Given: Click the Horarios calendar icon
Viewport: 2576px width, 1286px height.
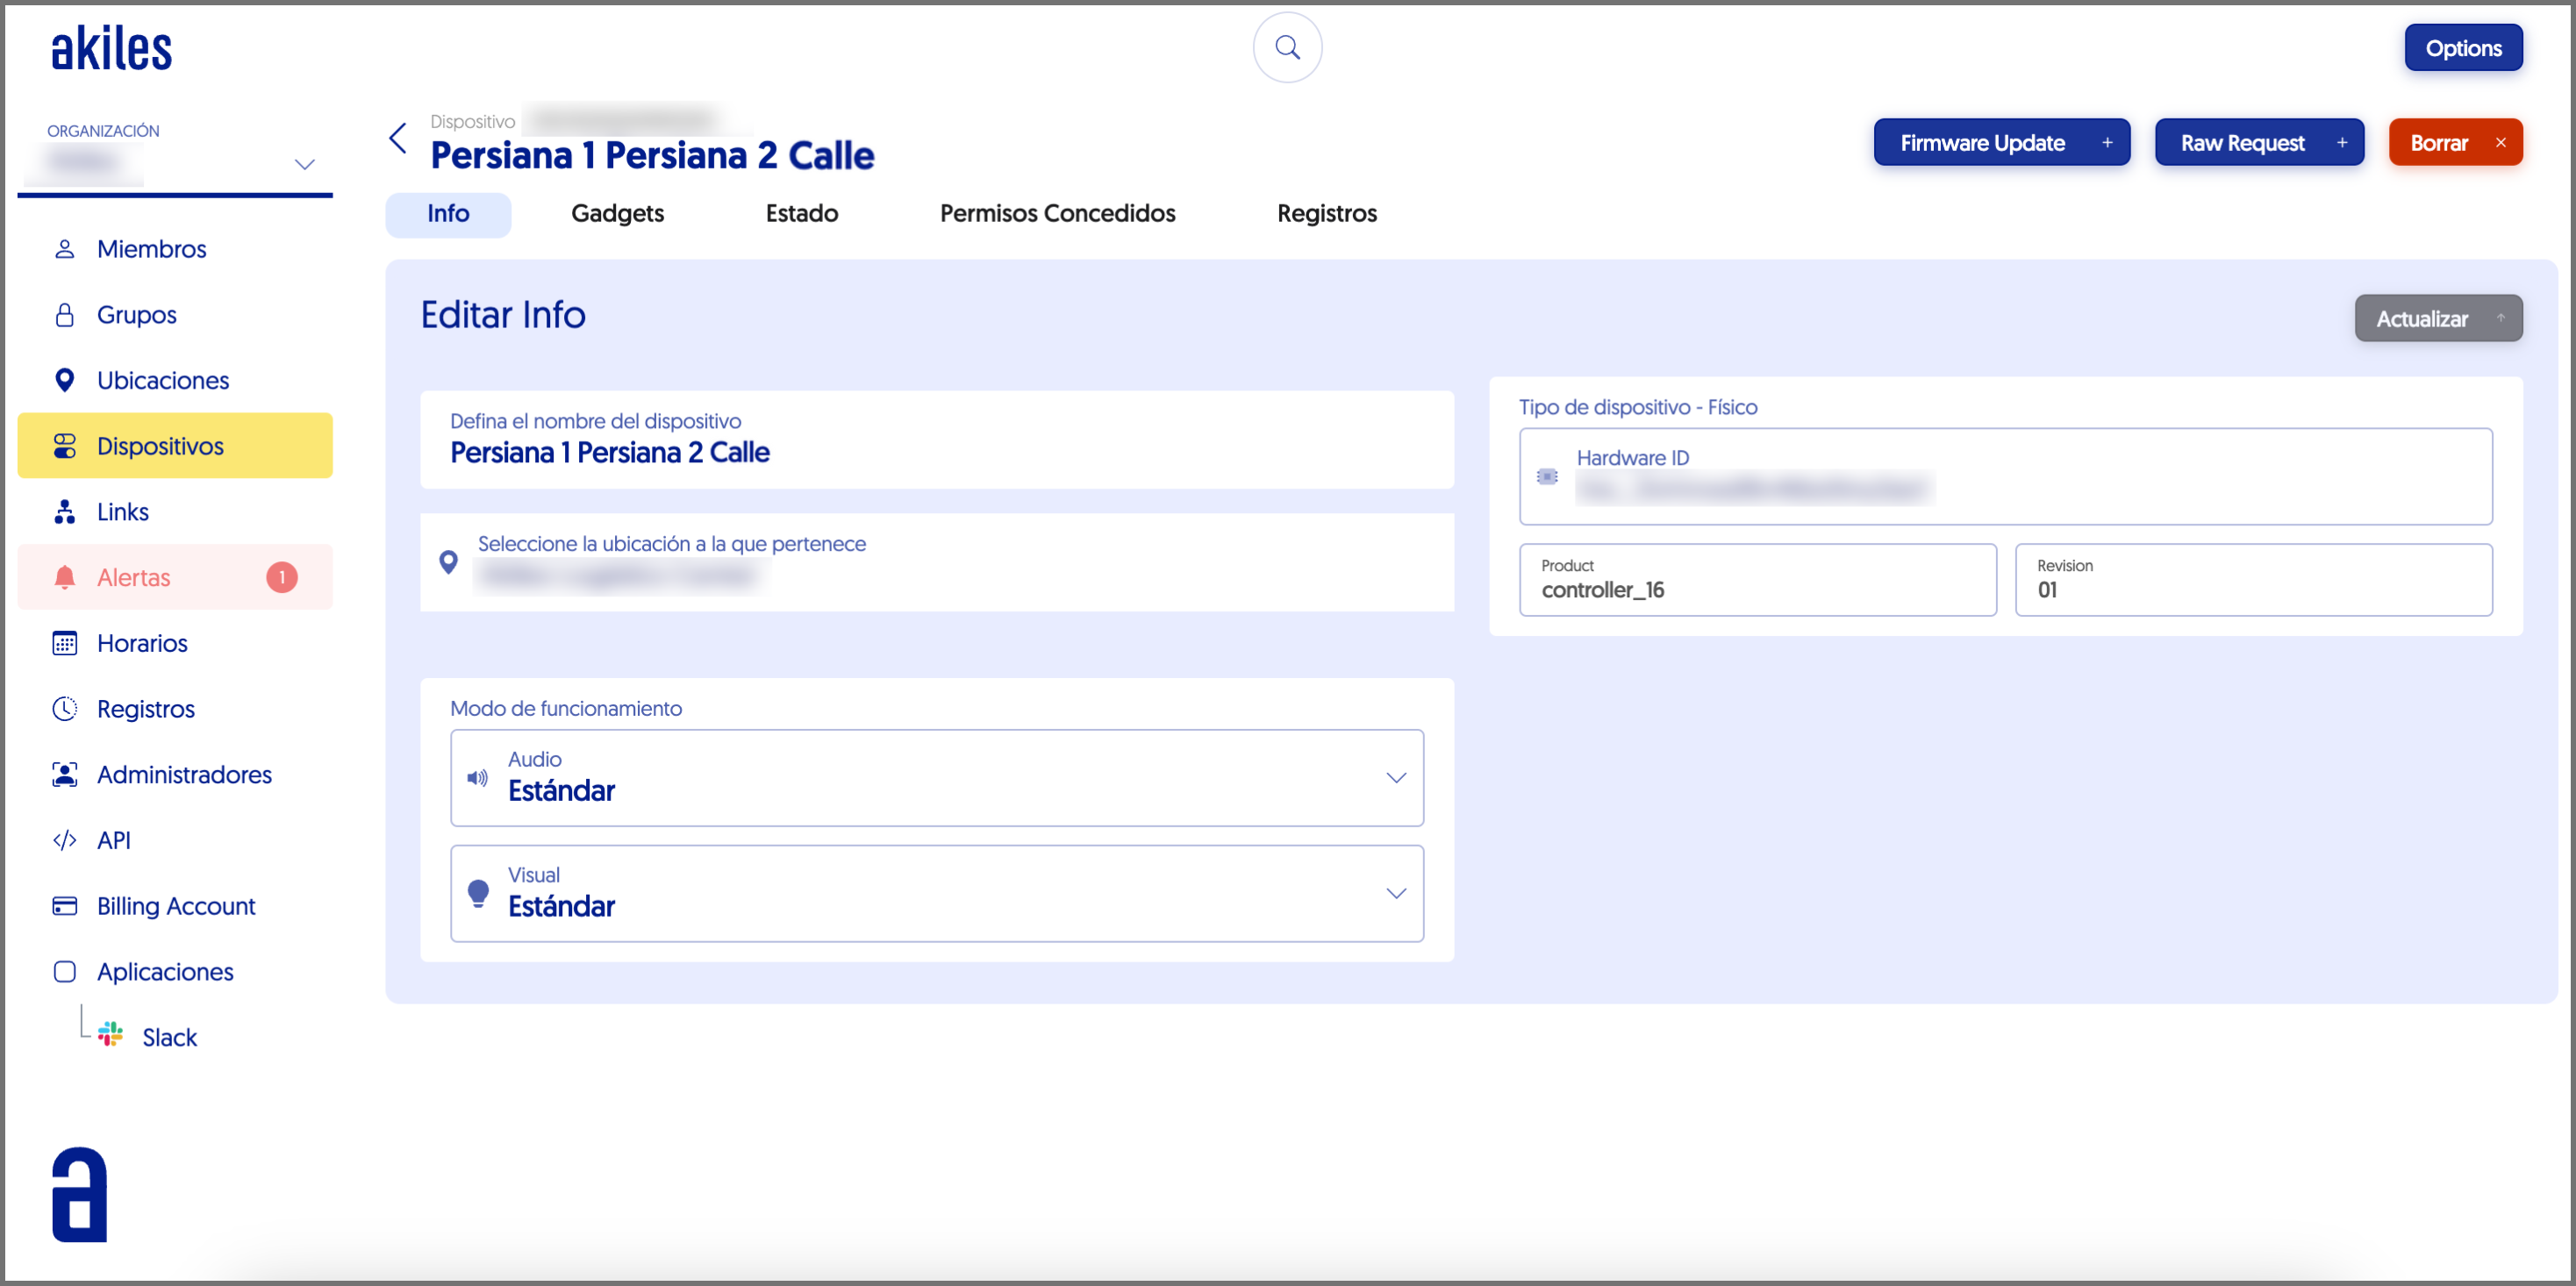Looking at the screenshot, I should coord(64,643).
